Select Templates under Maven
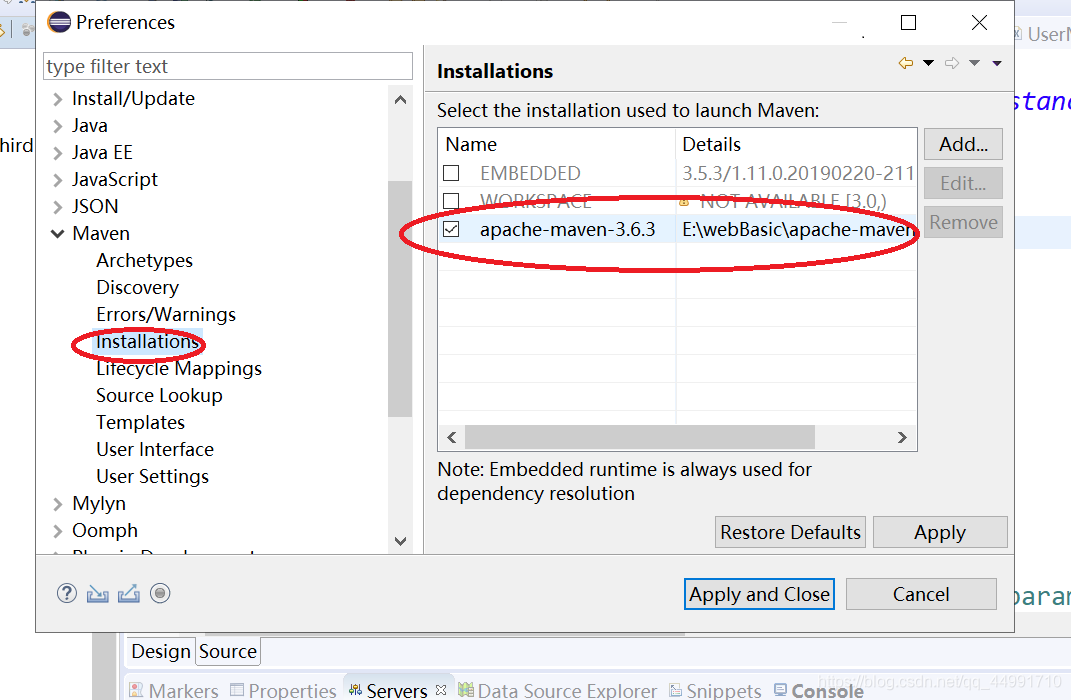The image size is (1071, 700). point(140,423)
